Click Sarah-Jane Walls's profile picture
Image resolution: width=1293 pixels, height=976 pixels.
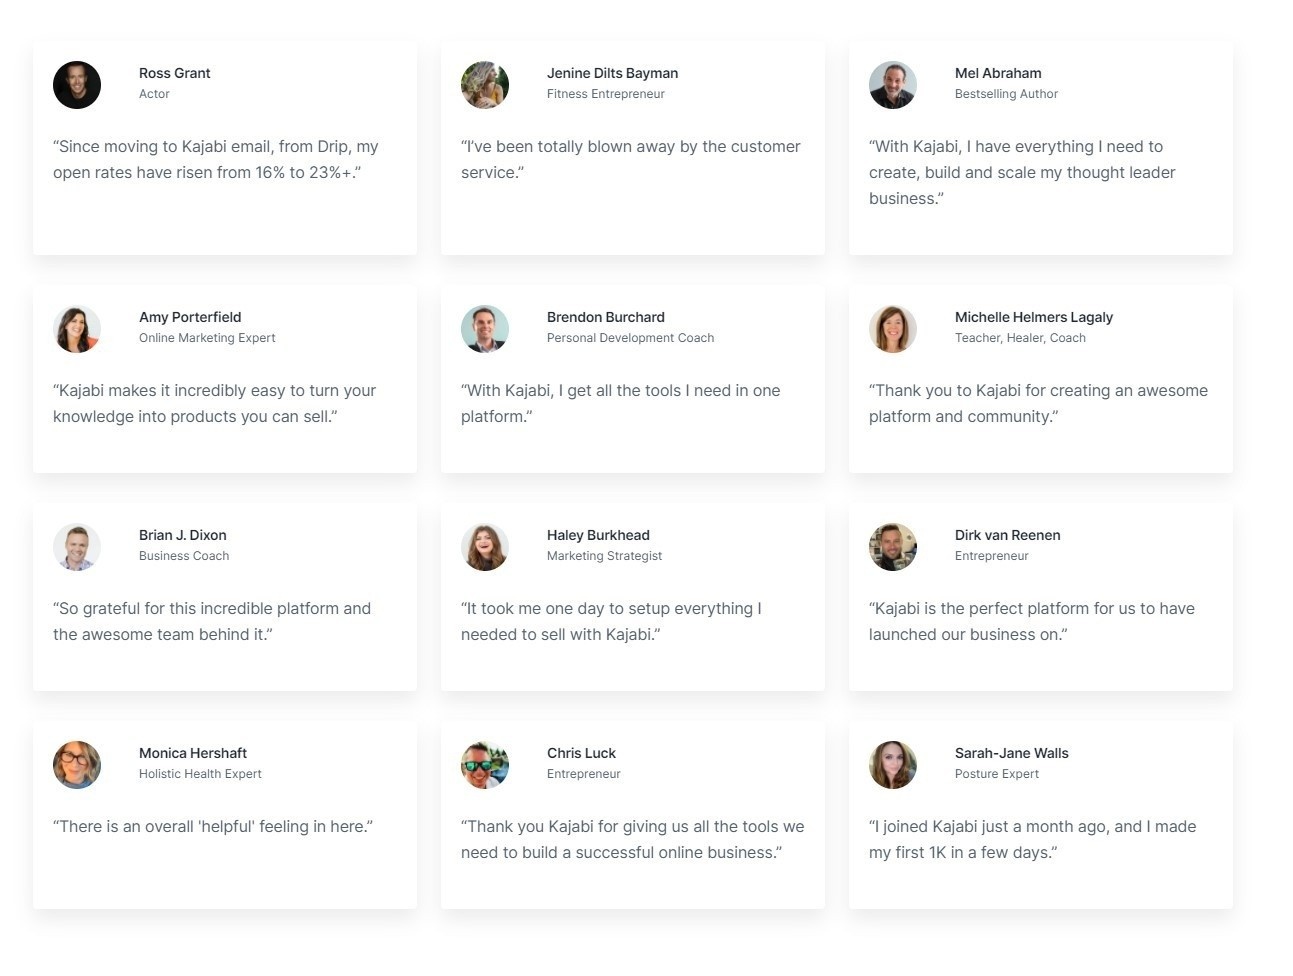tap(893, 765)
